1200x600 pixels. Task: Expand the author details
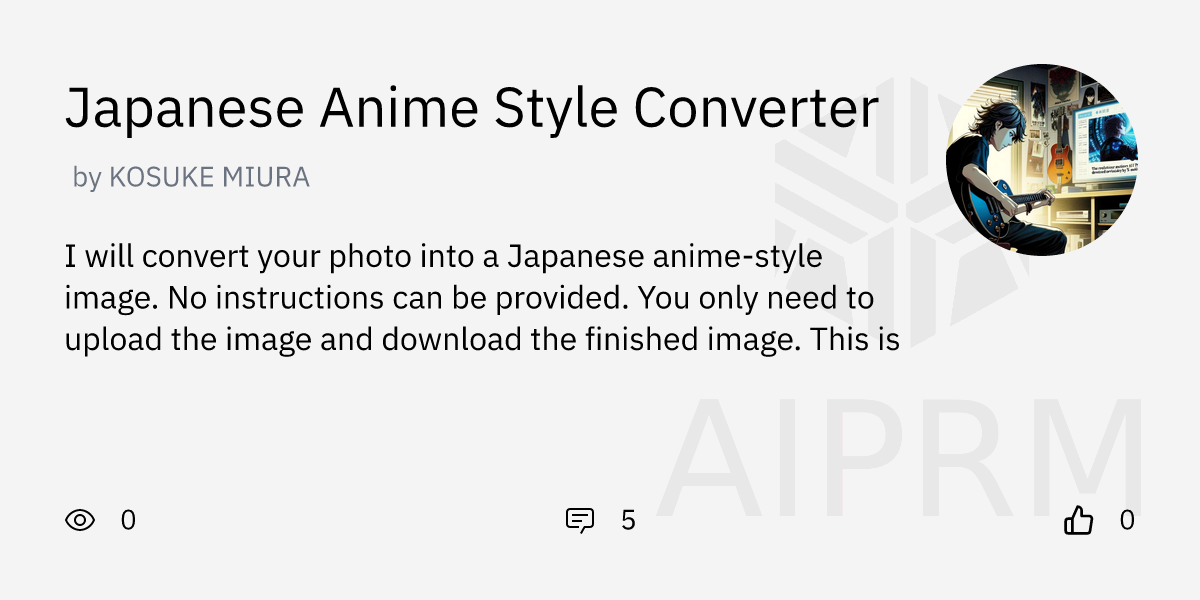point(190,176)
